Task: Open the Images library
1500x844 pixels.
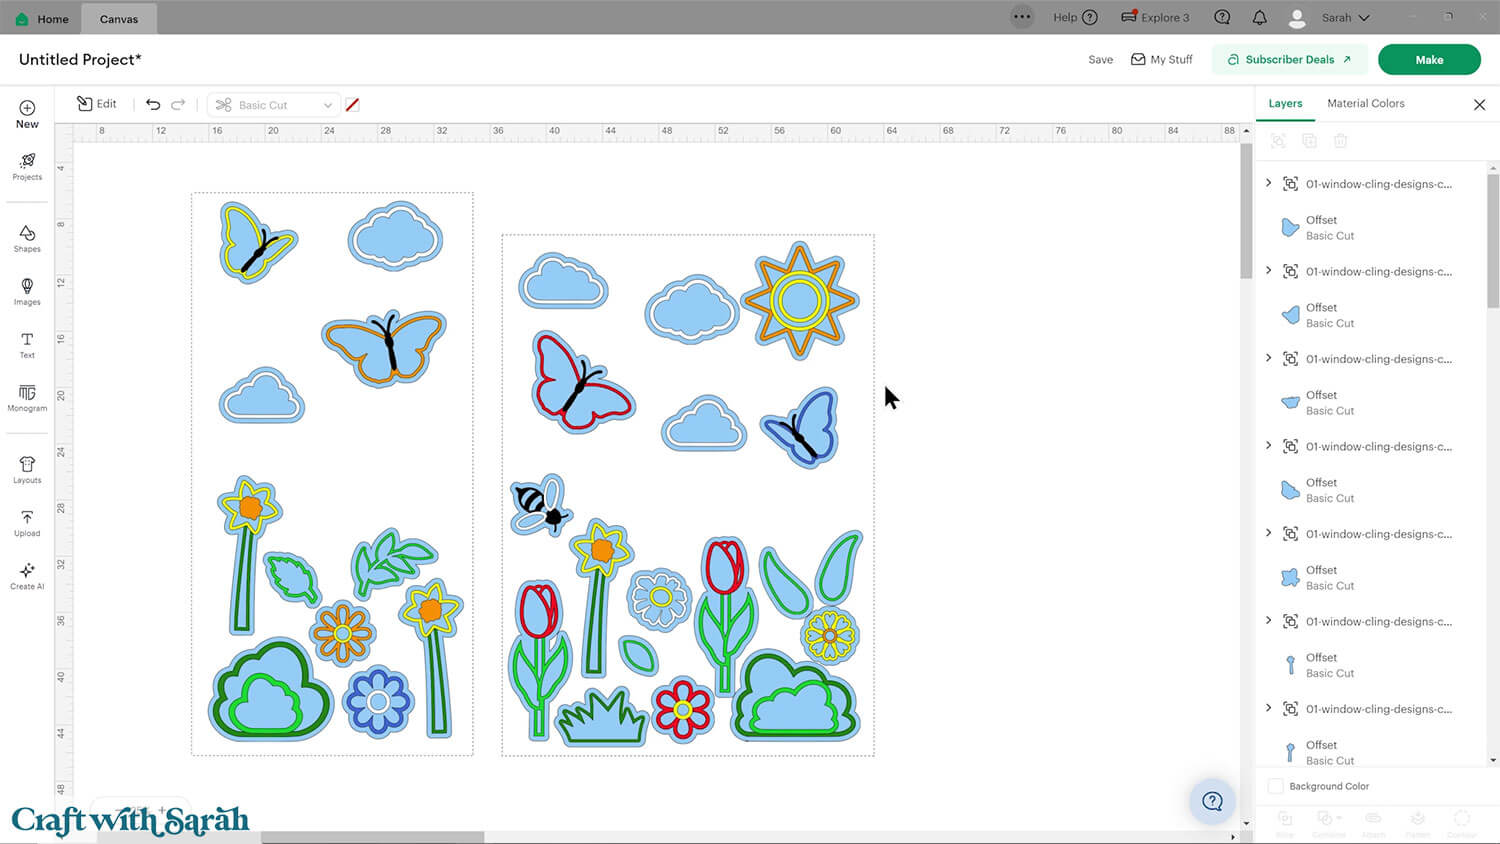Action: [27, 291]
